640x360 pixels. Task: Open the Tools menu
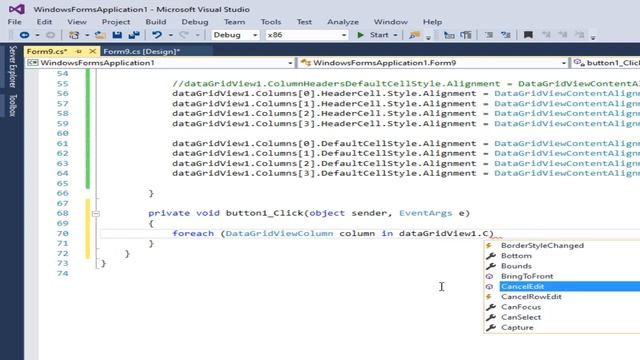pos(271,22)
